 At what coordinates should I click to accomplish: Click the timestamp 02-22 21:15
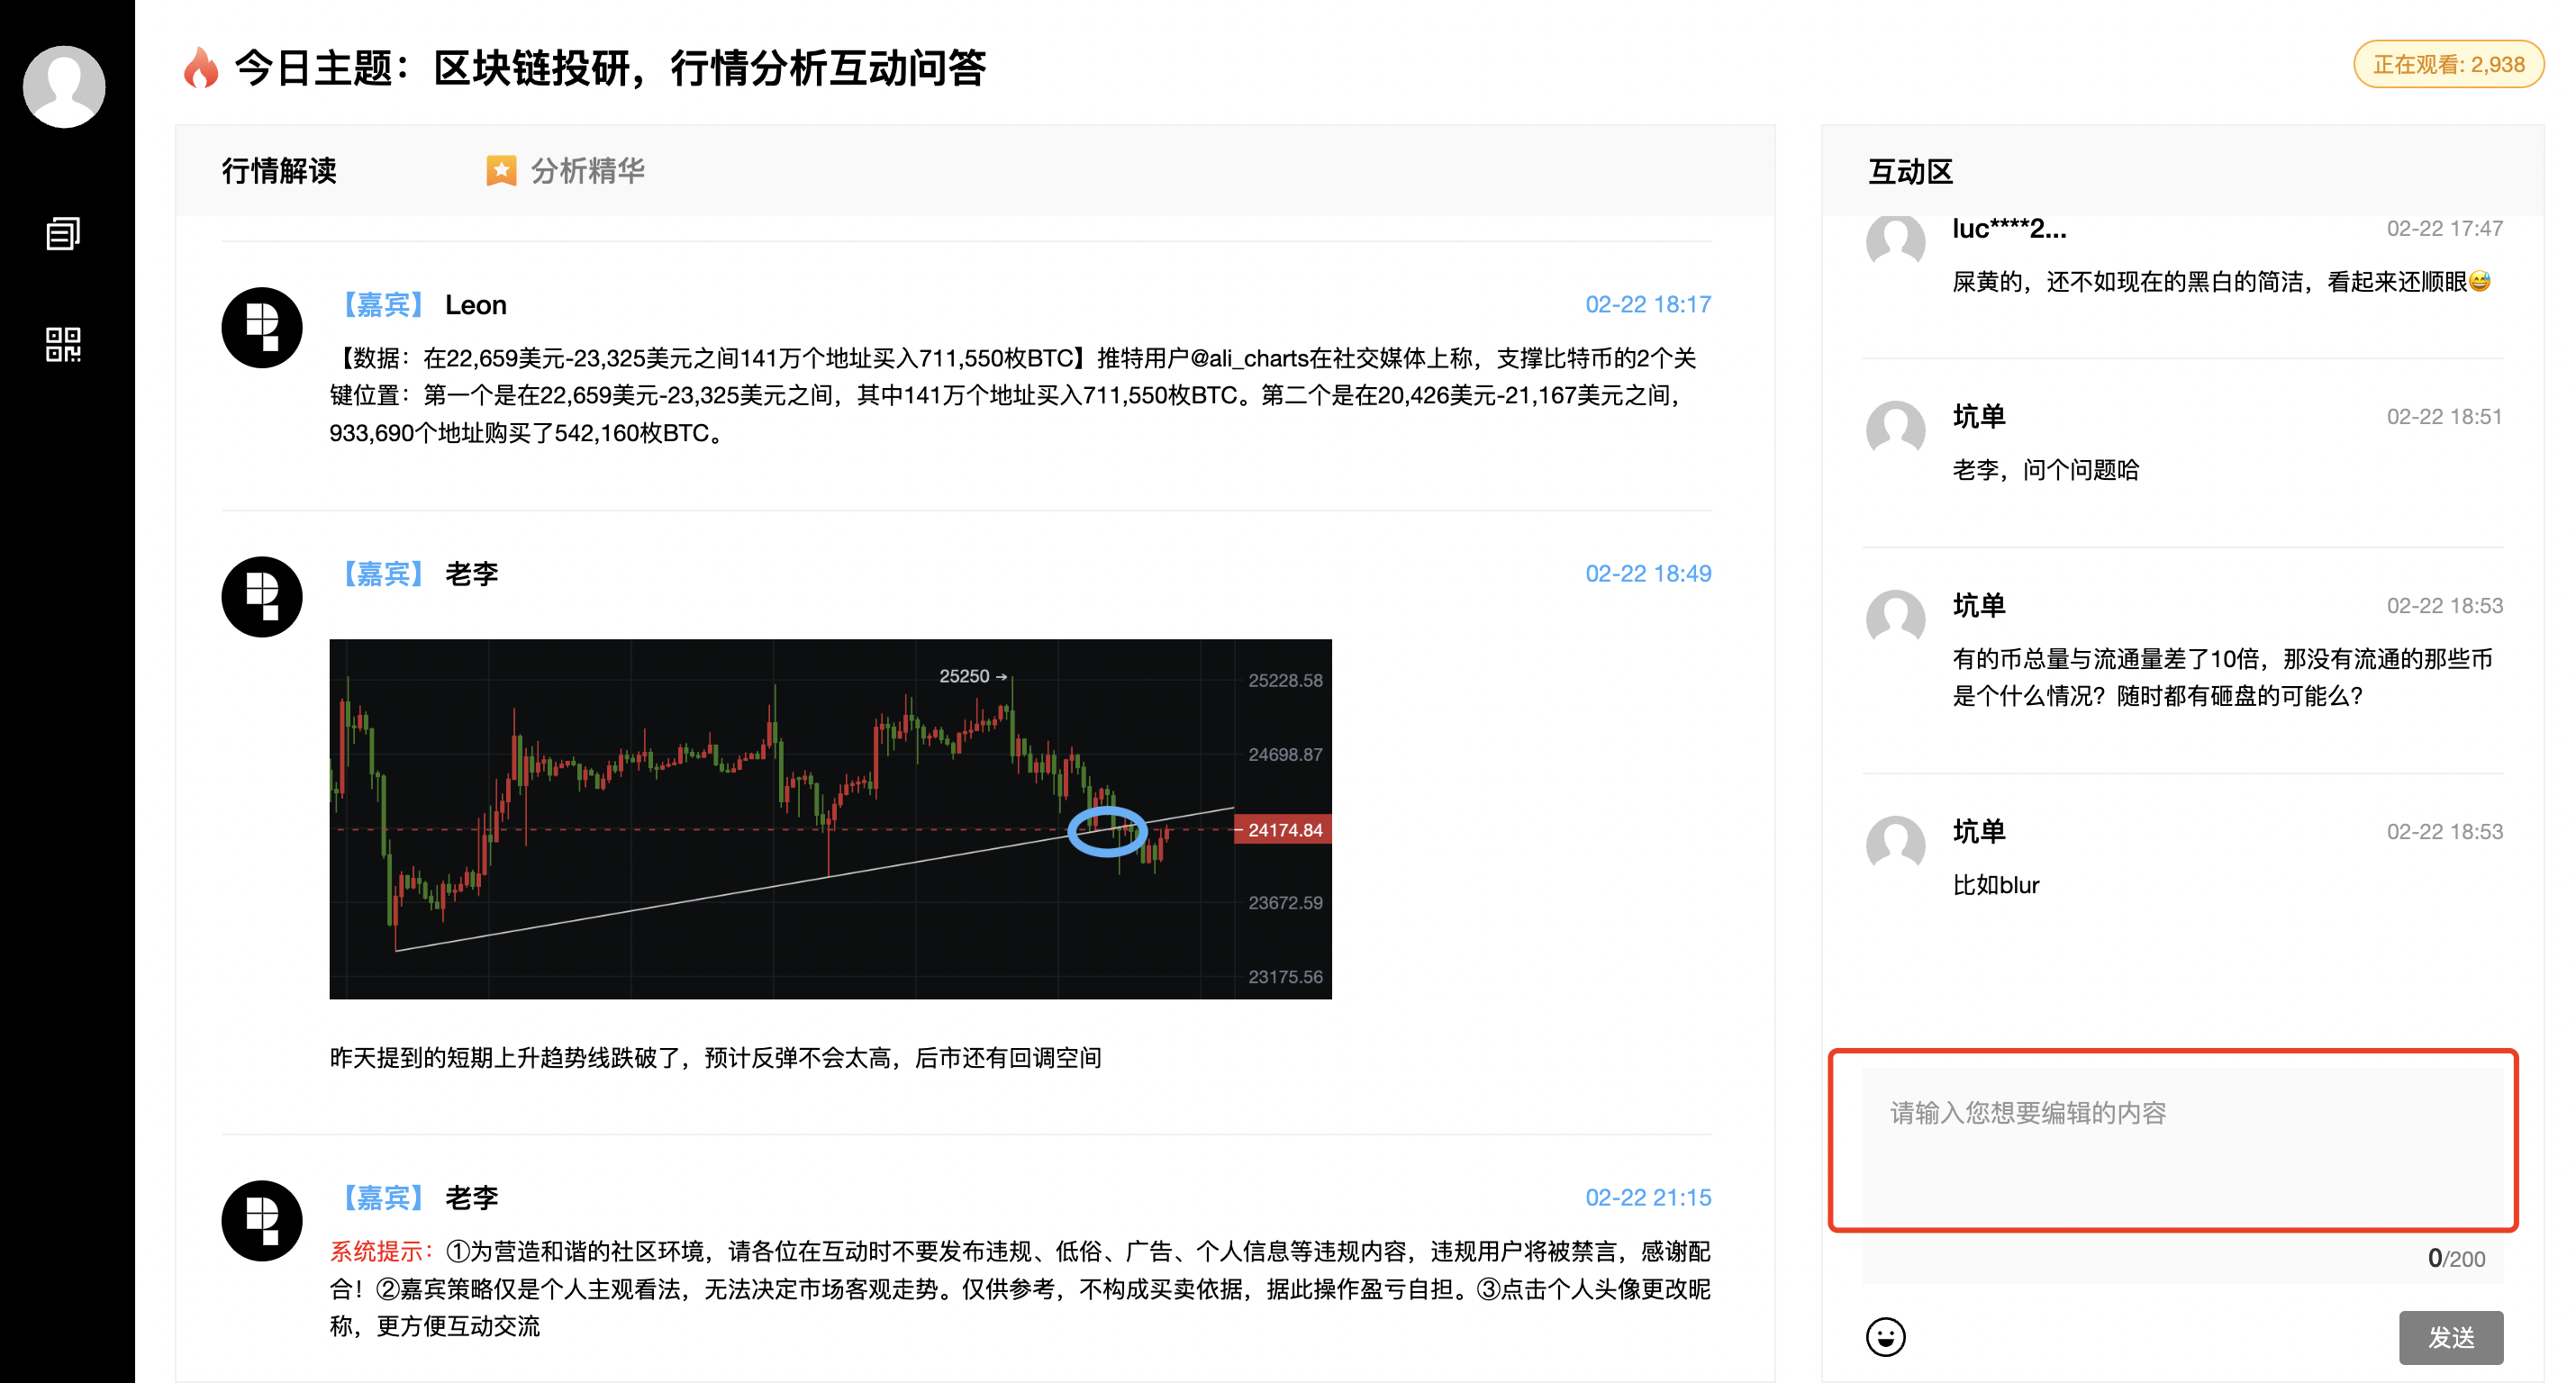(x=1648, y=1198)
